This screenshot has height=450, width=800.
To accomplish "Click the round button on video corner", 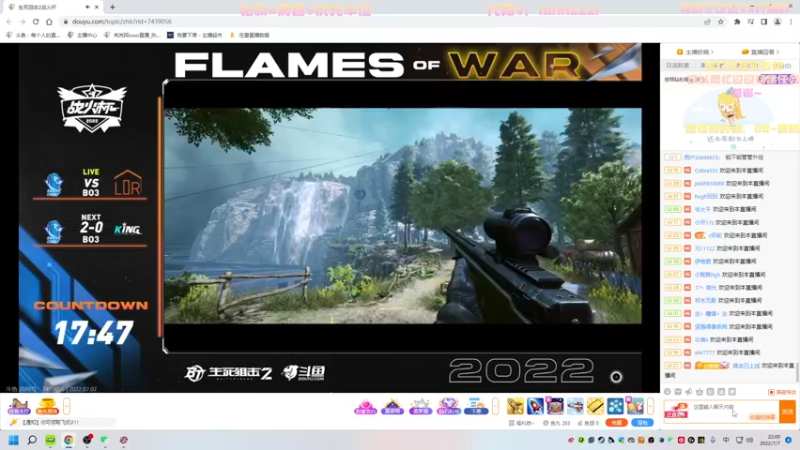I will (616, 377).
